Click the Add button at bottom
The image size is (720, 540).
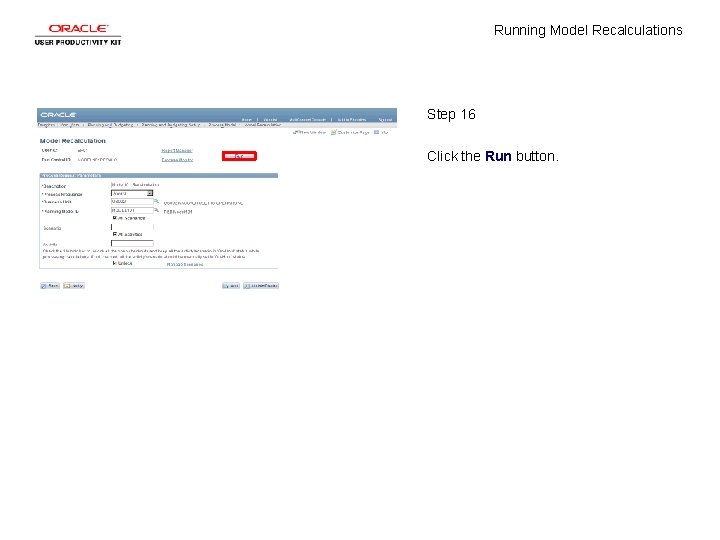(x=231, y=286)
